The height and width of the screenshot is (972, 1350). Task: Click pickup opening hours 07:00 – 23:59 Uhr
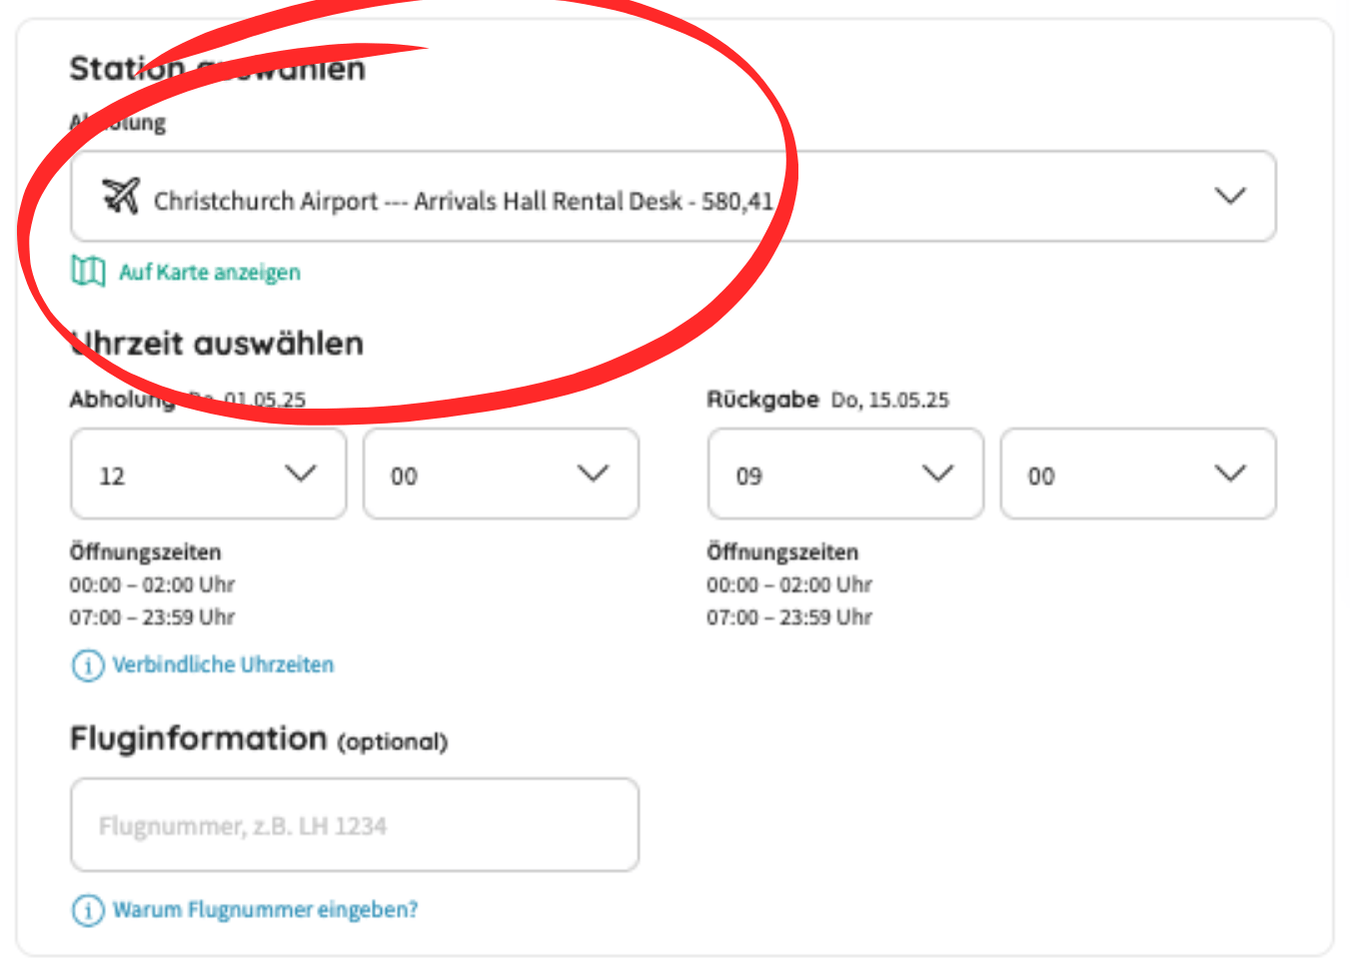pyautogui.click(x=152, y=618)
